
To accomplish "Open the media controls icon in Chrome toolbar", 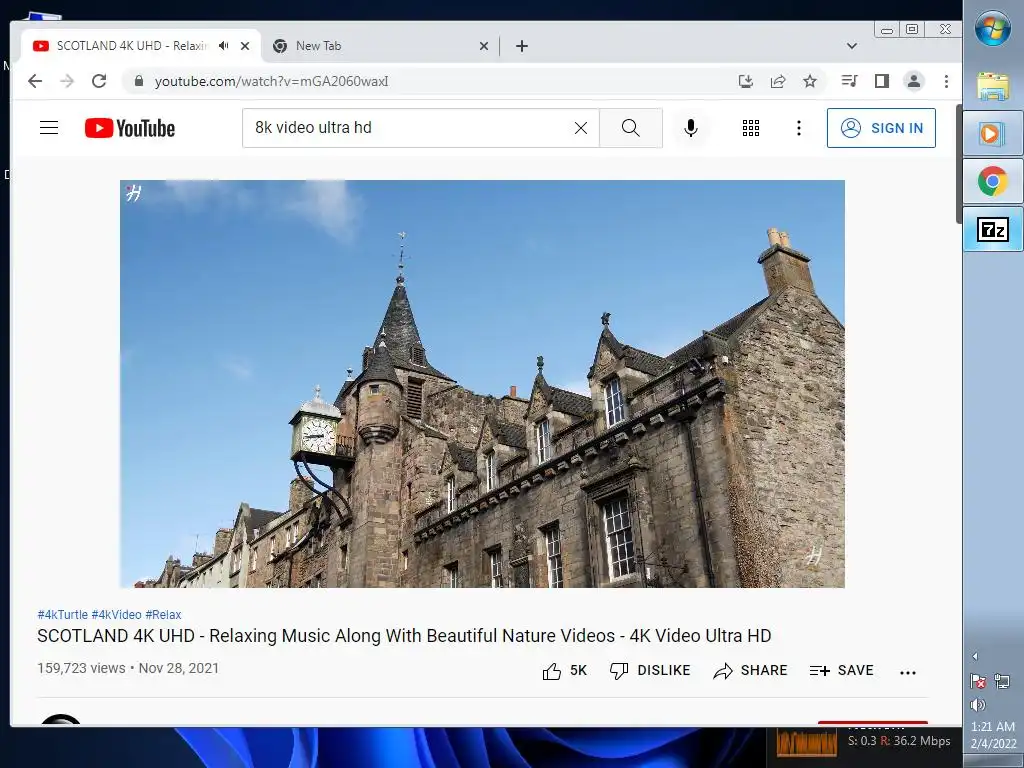I will click(849, 81).
